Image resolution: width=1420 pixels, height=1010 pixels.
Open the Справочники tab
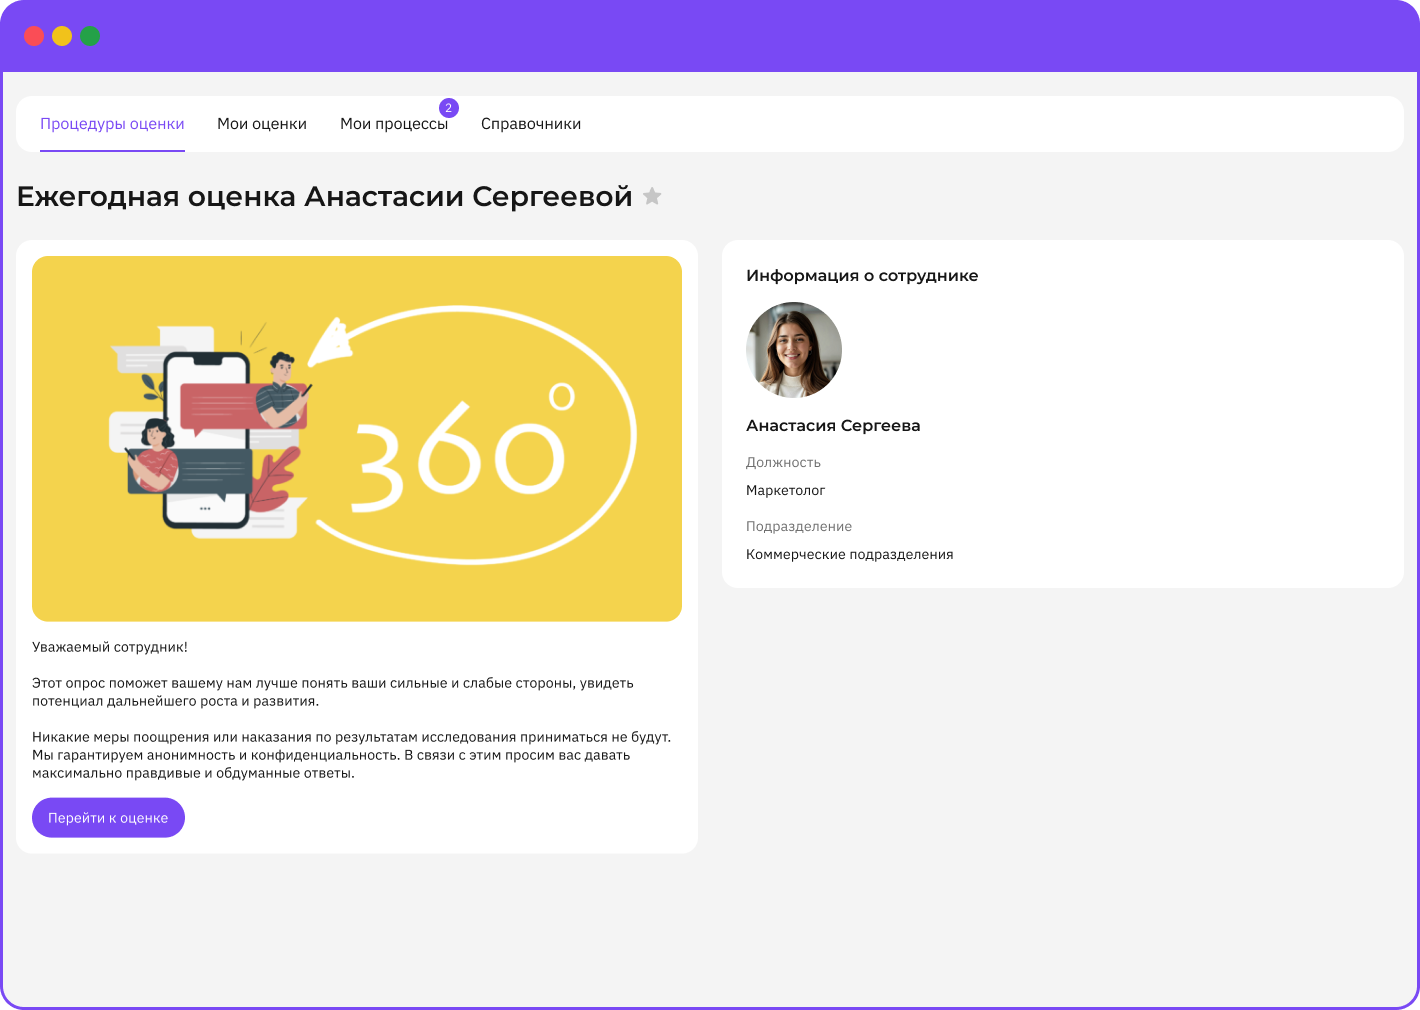click(x=531, y=124)
